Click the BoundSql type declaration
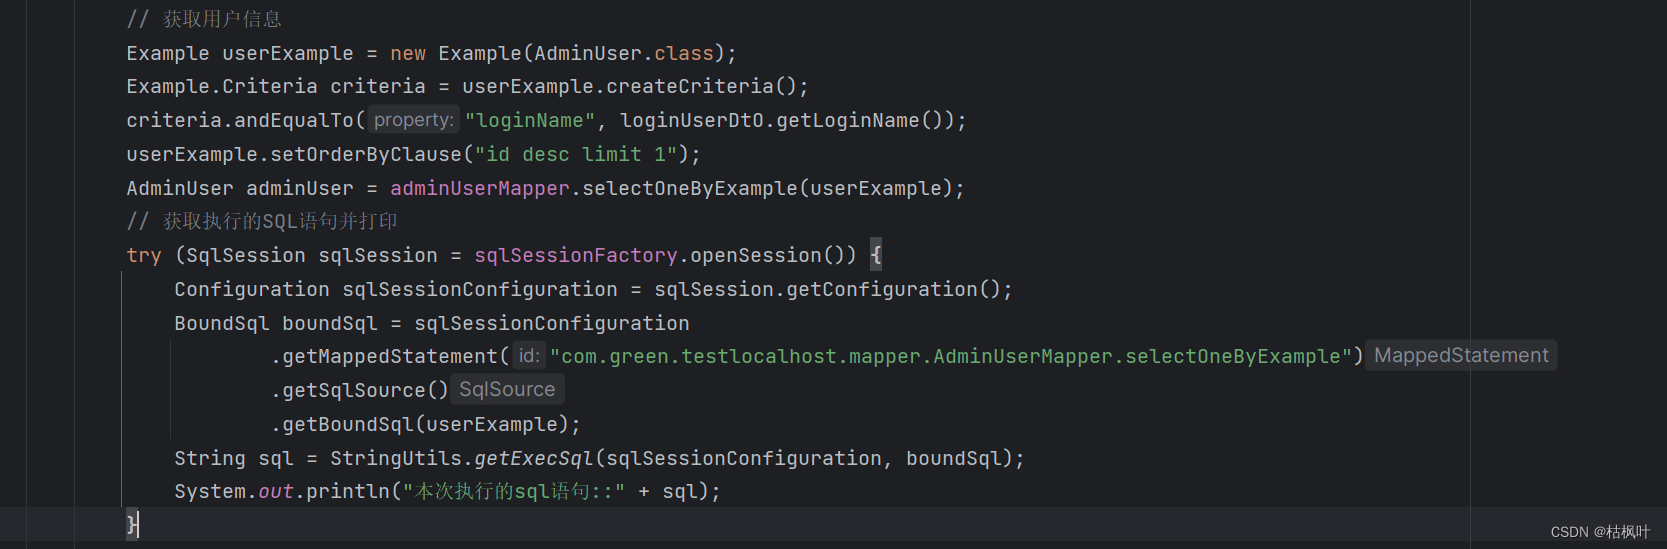 (x=222, y=324)
